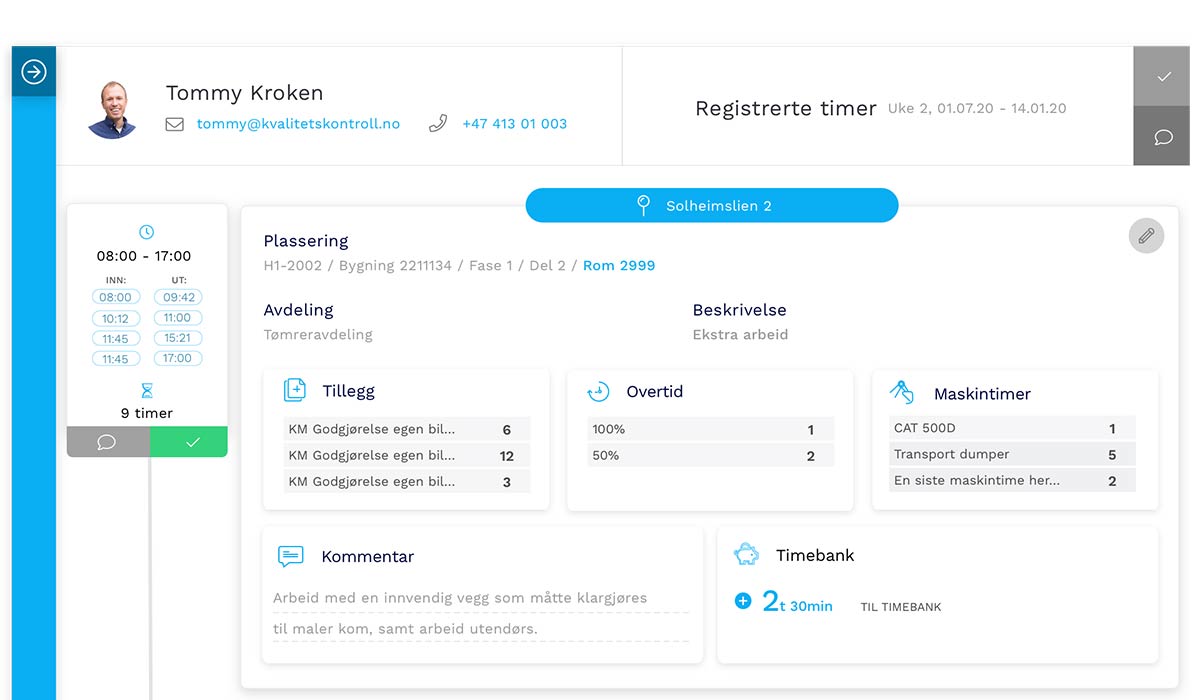Click the +47 413 01 003 phone link
This screenshot has width=1200, height=700.
point(514,124)
